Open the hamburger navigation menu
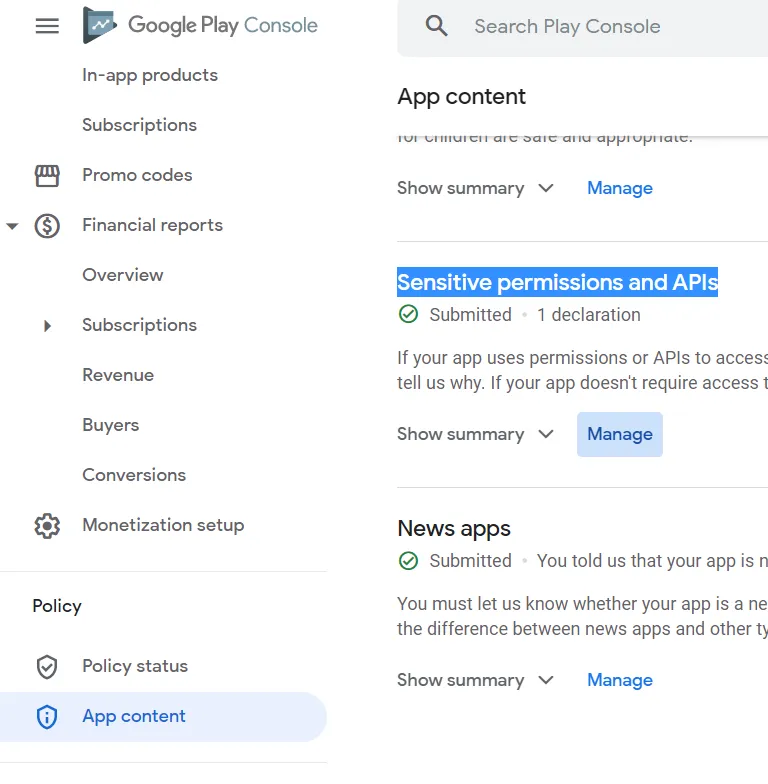The width and height of the screenshot is (768, 784). 47,26
